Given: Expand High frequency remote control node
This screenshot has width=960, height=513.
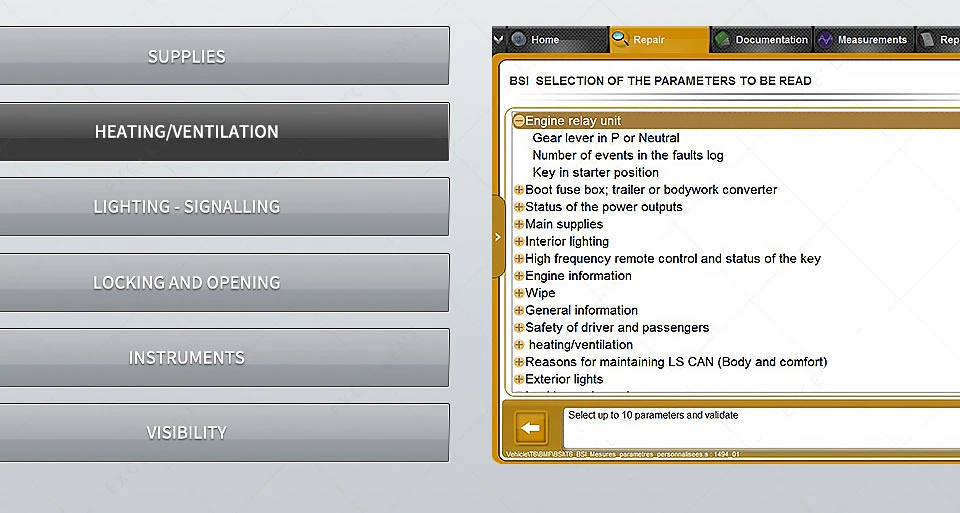Looking at the screenshot, I should coord(519,258).
